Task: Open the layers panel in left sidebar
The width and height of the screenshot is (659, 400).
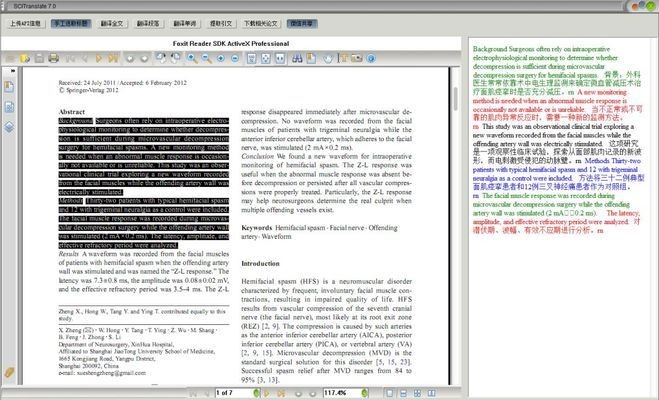Action: click(x=10, y=127)
